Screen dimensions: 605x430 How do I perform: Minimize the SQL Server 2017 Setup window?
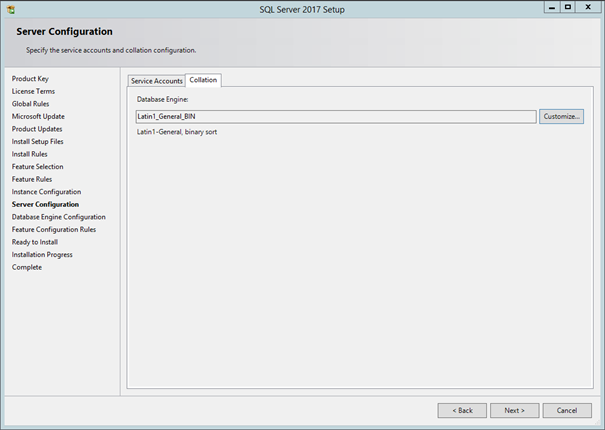pyautogui.click(x=552, y=7)
